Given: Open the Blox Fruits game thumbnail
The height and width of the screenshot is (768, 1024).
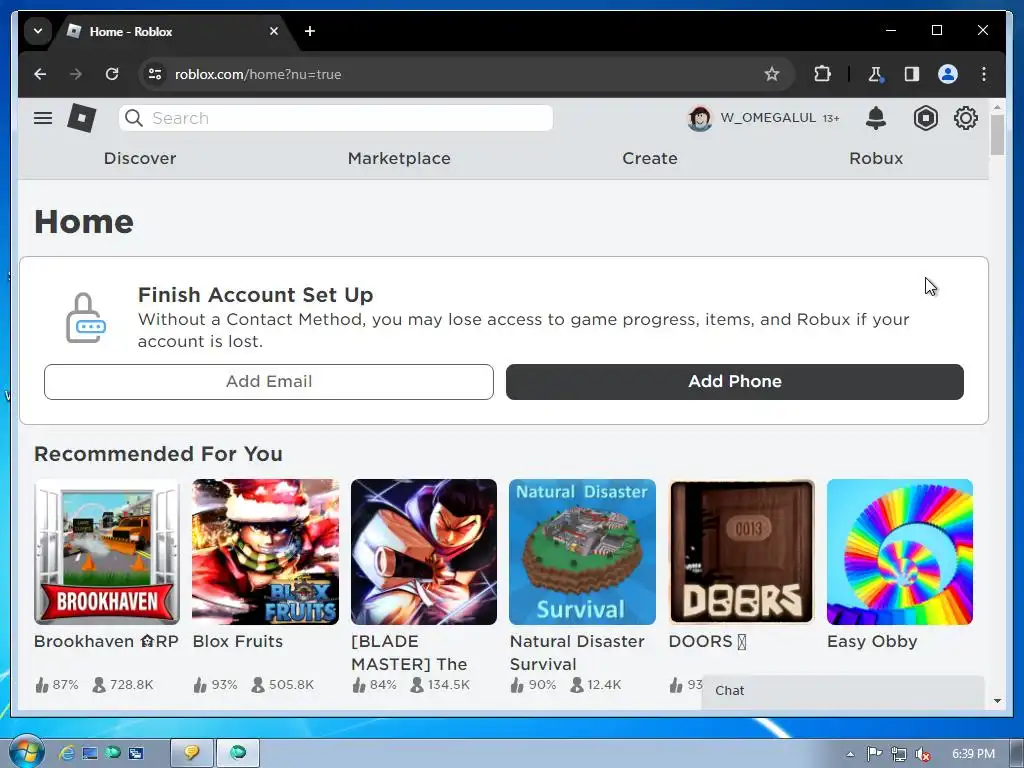Looking at the screenshot, I should pyautogui.click(x=265, y=552).
